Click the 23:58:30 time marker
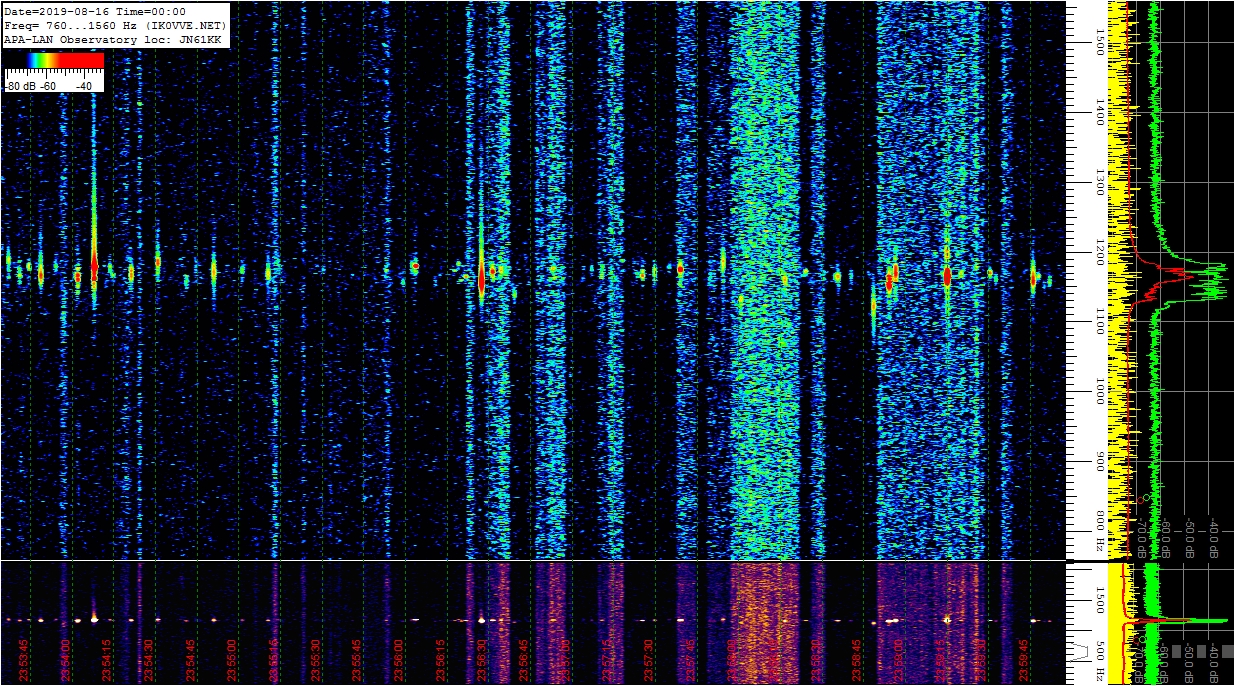1235x686 pixels. [x=816, y=660]
